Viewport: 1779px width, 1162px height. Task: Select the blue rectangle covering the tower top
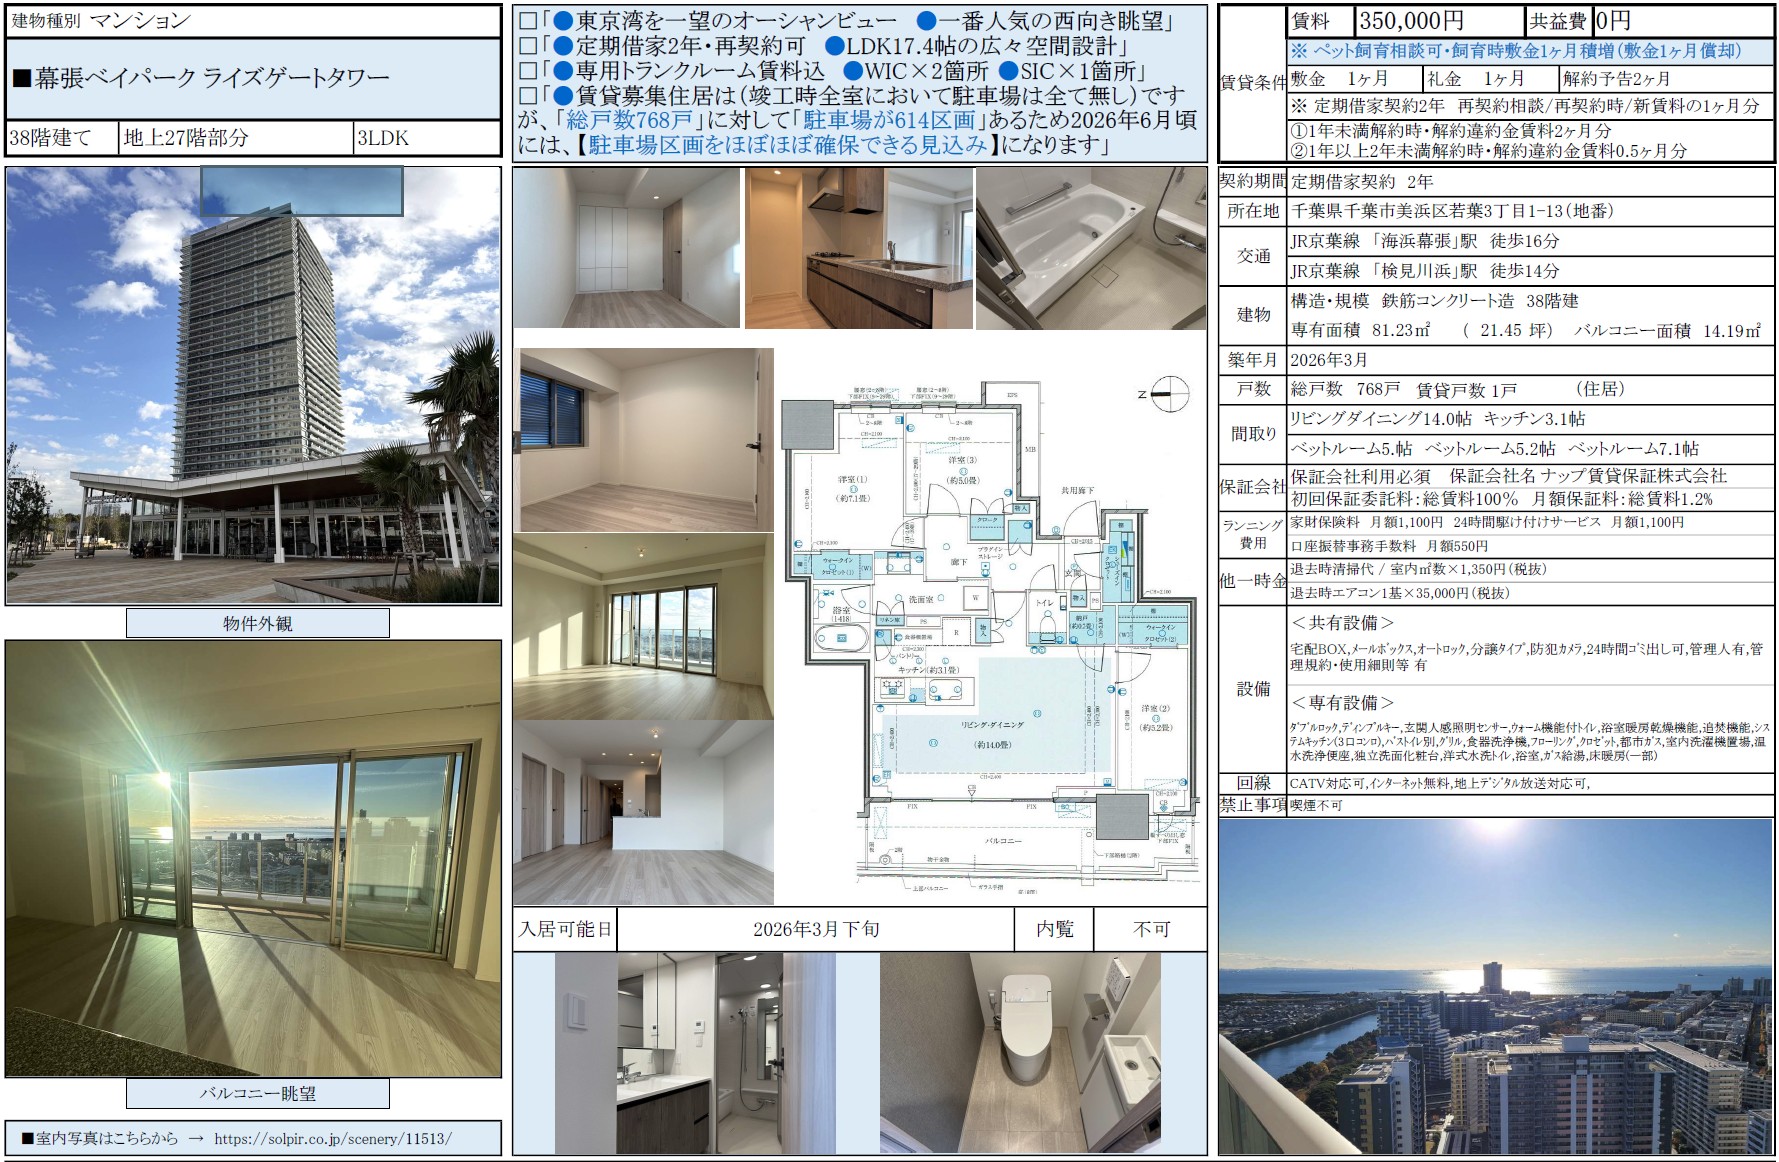point(301,191)
